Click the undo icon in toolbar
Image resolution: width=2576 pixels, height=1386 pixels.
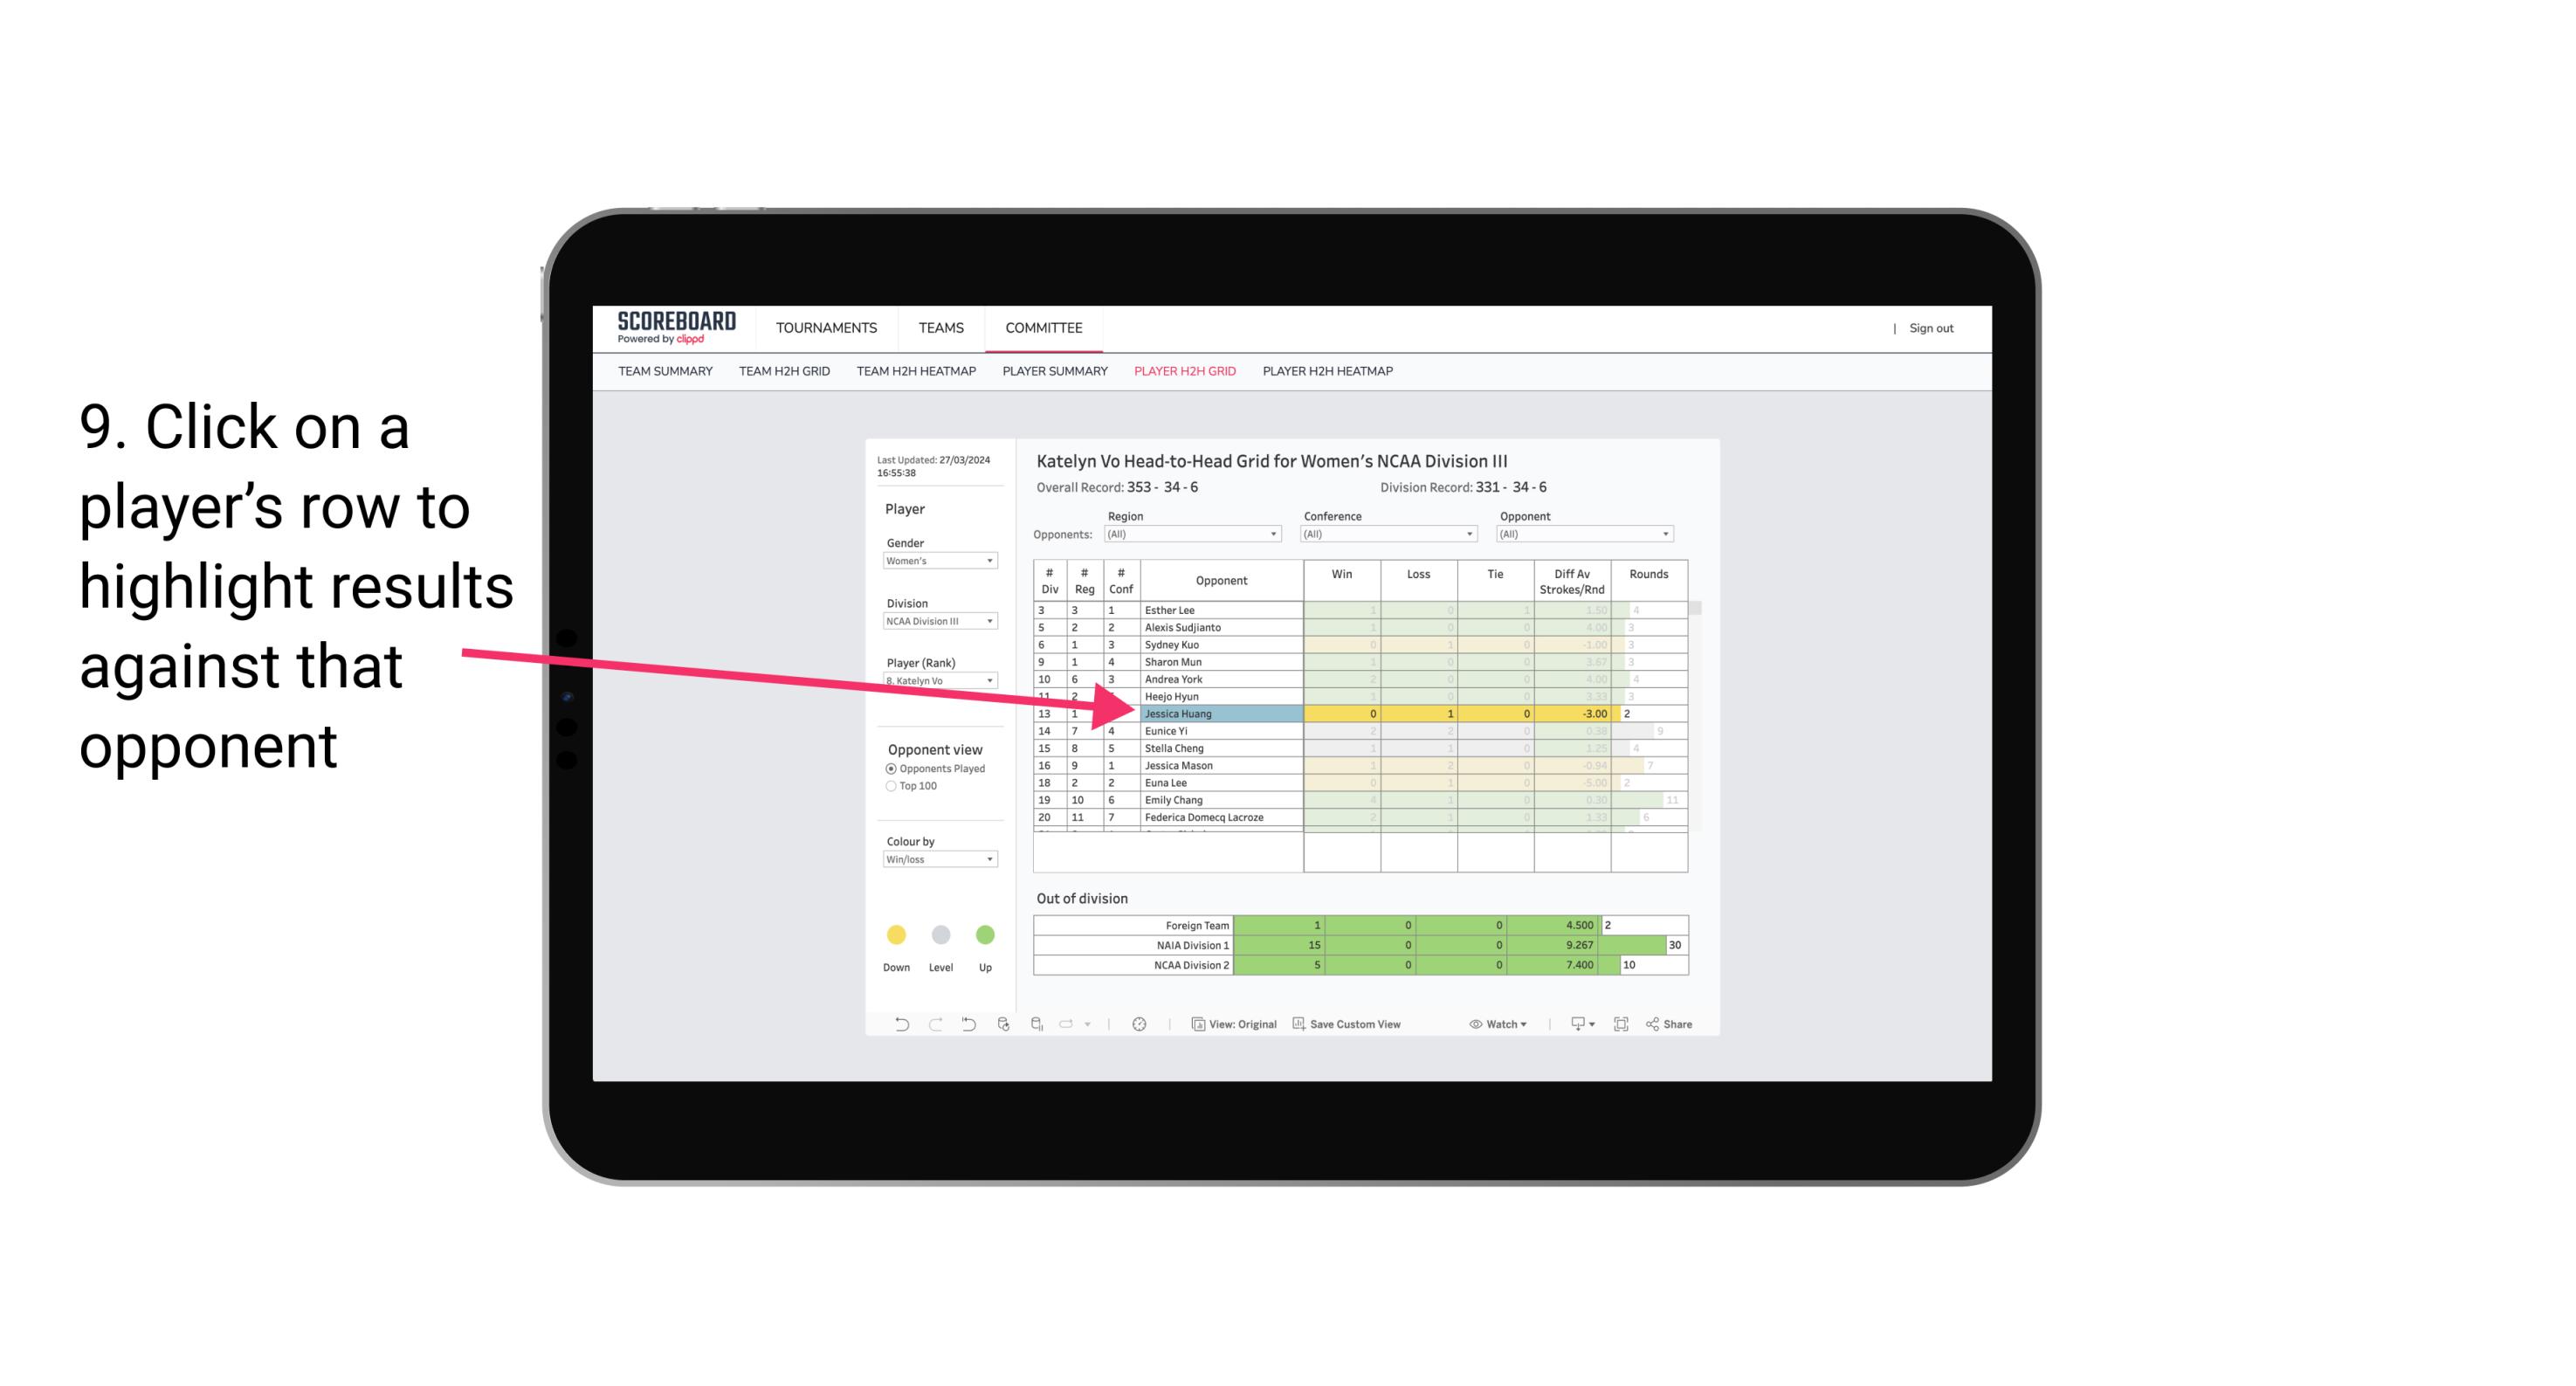(892, 1026)
